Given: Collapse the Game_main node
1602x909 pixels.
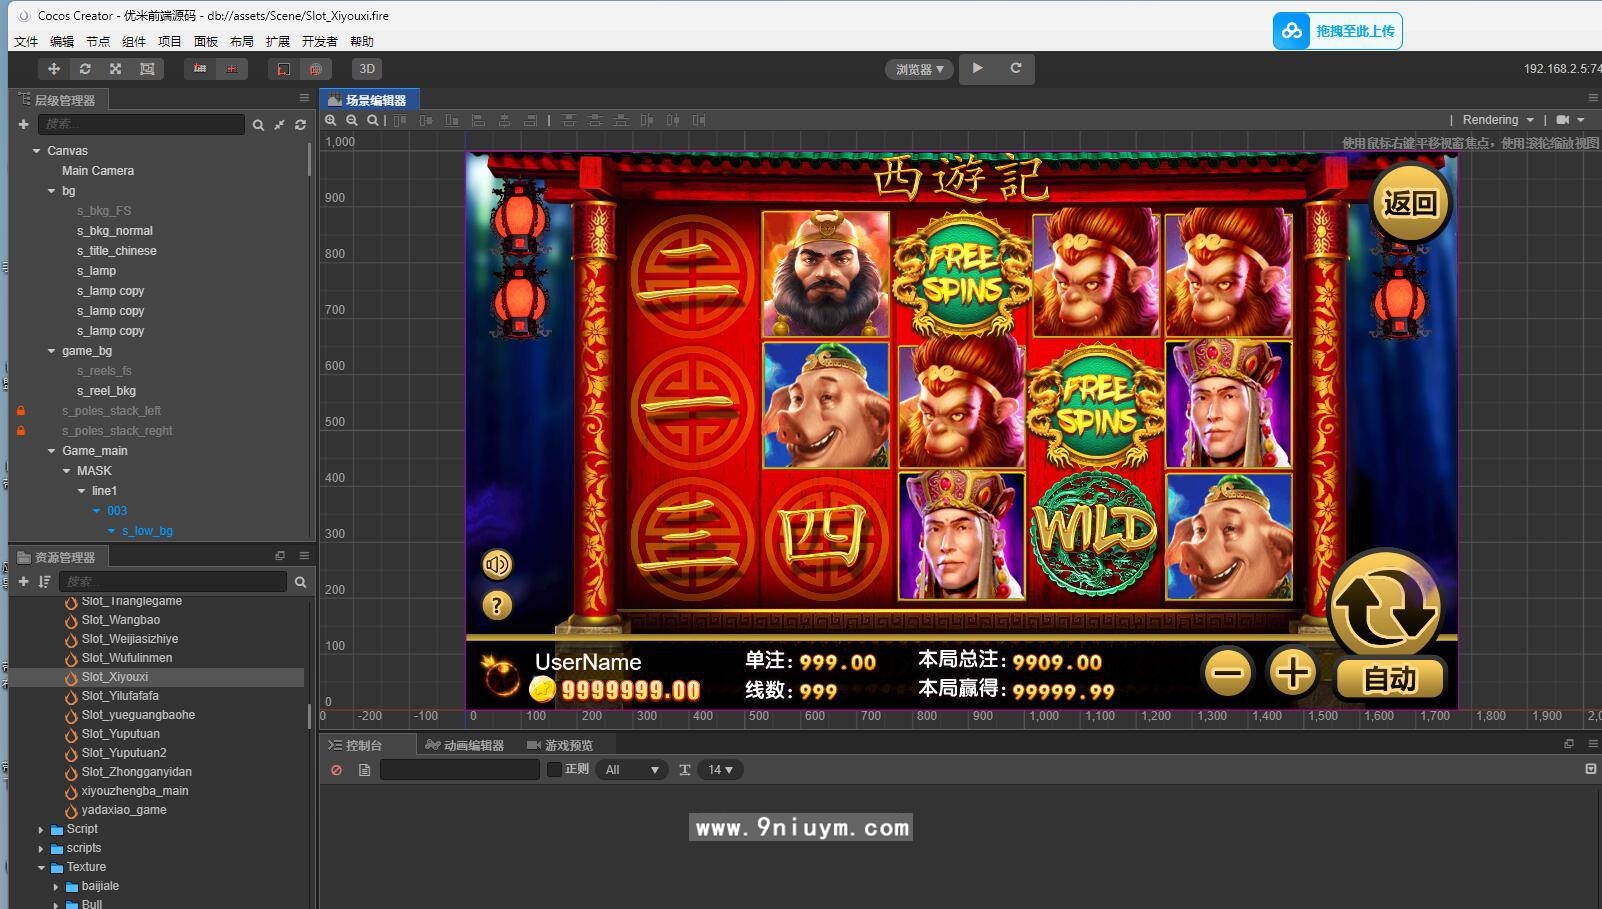Looking at the screenshot, I should [52, 451].
